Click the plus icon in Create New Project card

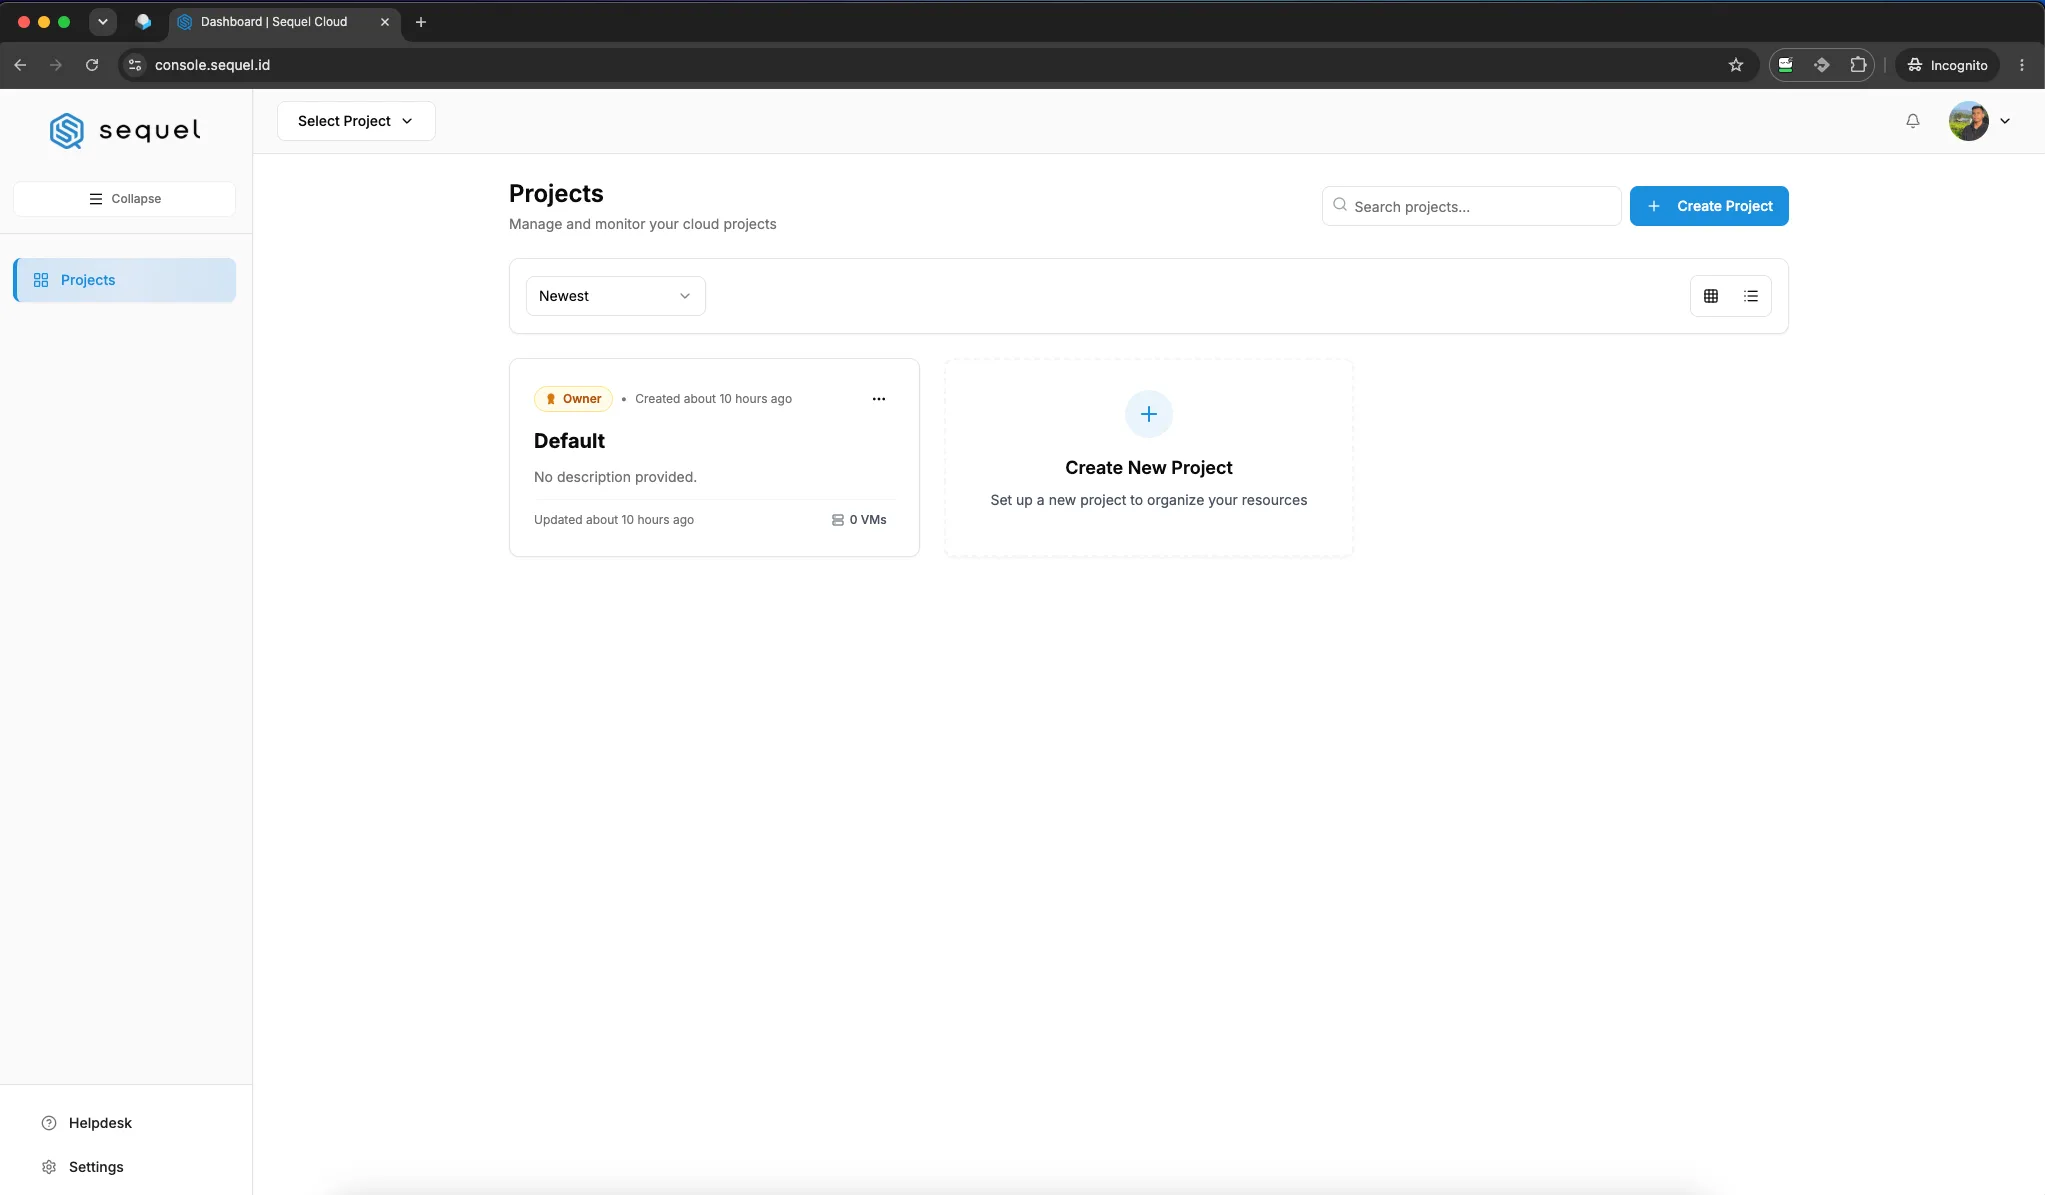[1149, 414]
